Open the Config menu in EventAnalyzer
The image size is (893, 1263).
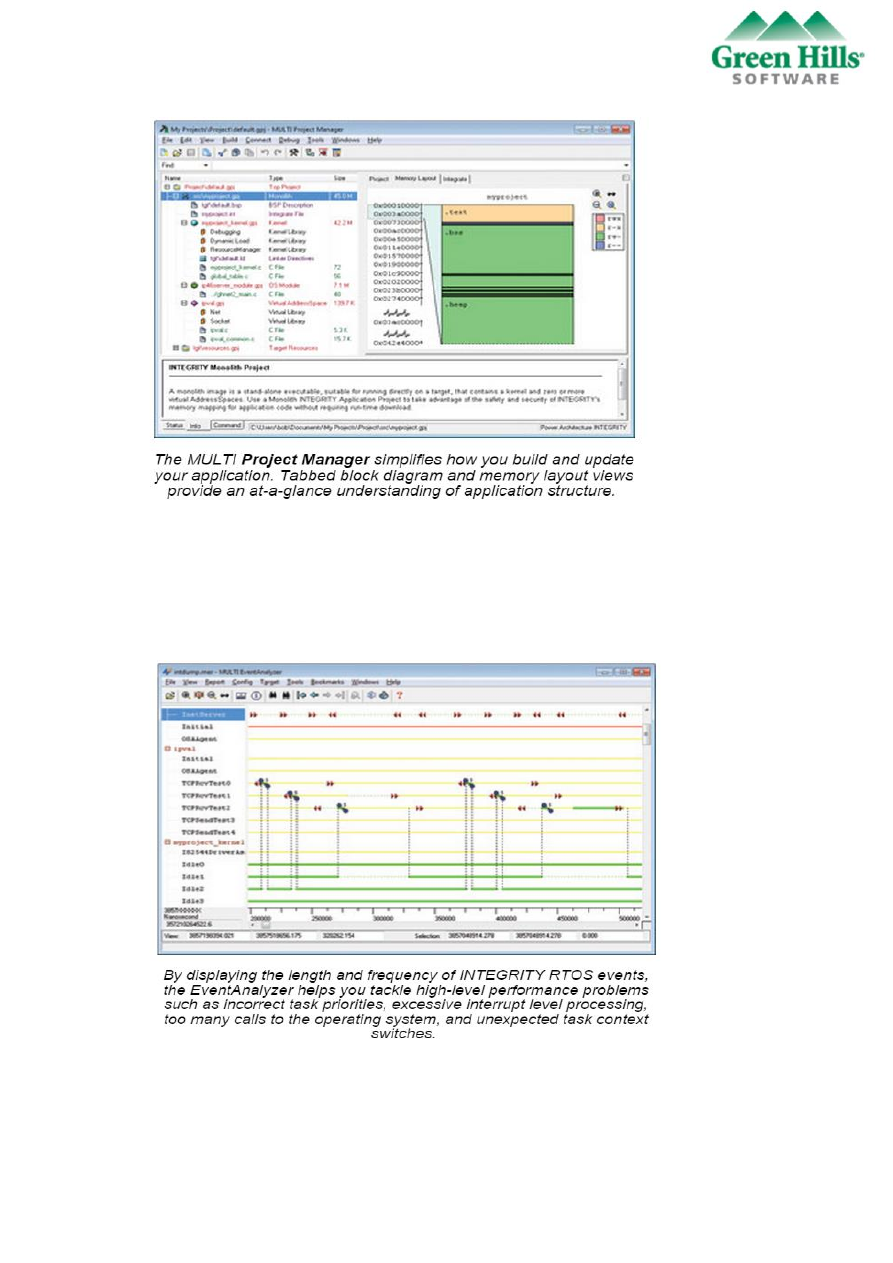243,681
